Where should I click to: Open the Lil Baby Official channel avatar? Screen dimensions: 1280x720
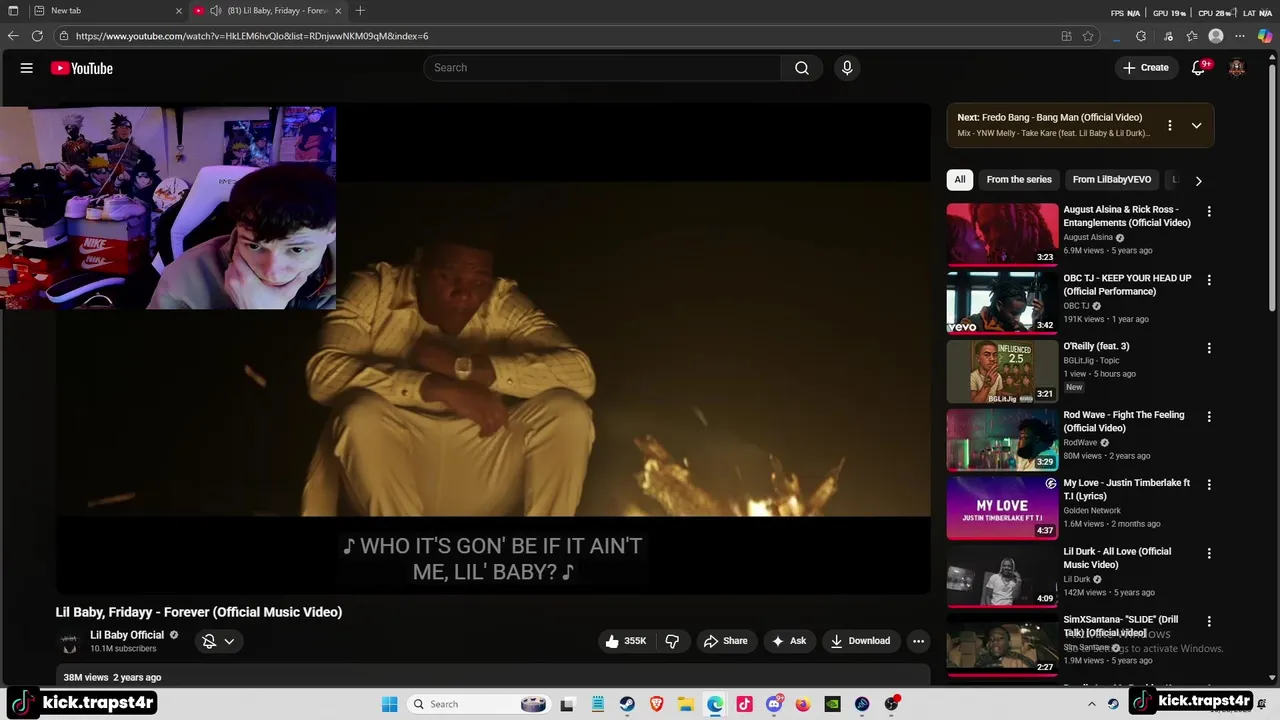(x=69, y=642)
